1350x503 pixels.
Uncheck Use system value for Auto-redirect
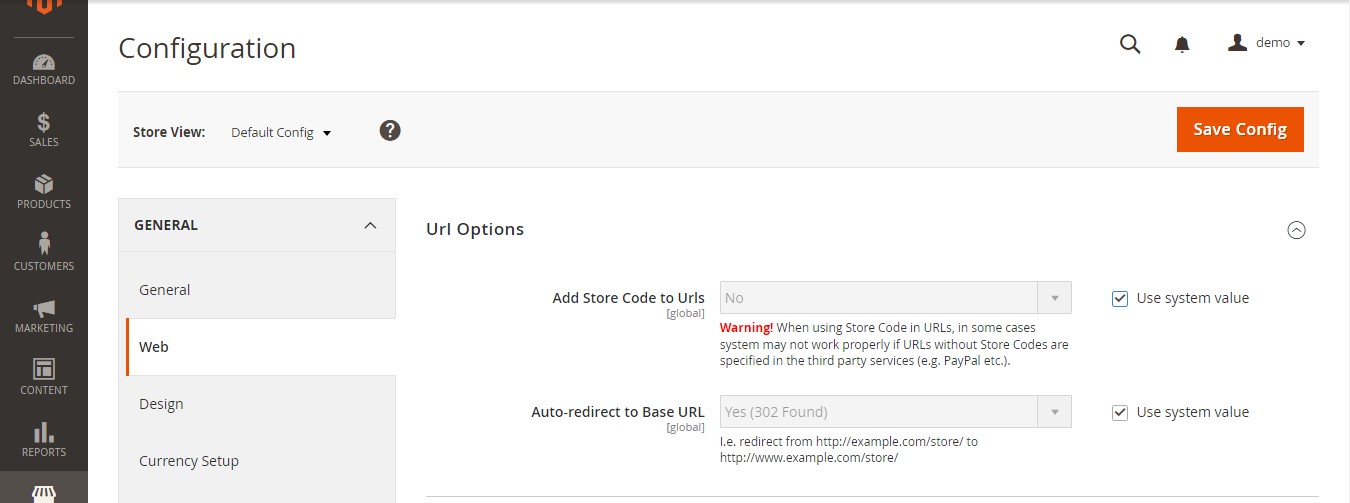[1120, 412]
